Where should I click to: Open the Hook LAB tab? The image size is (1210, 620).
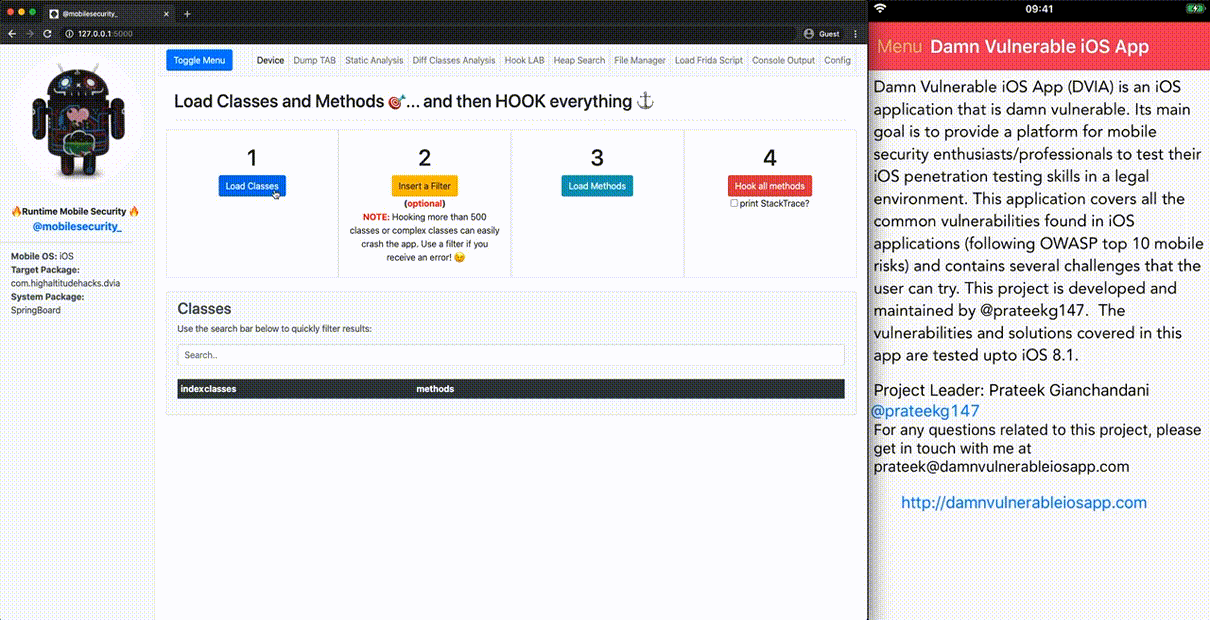tap(524, 60)
